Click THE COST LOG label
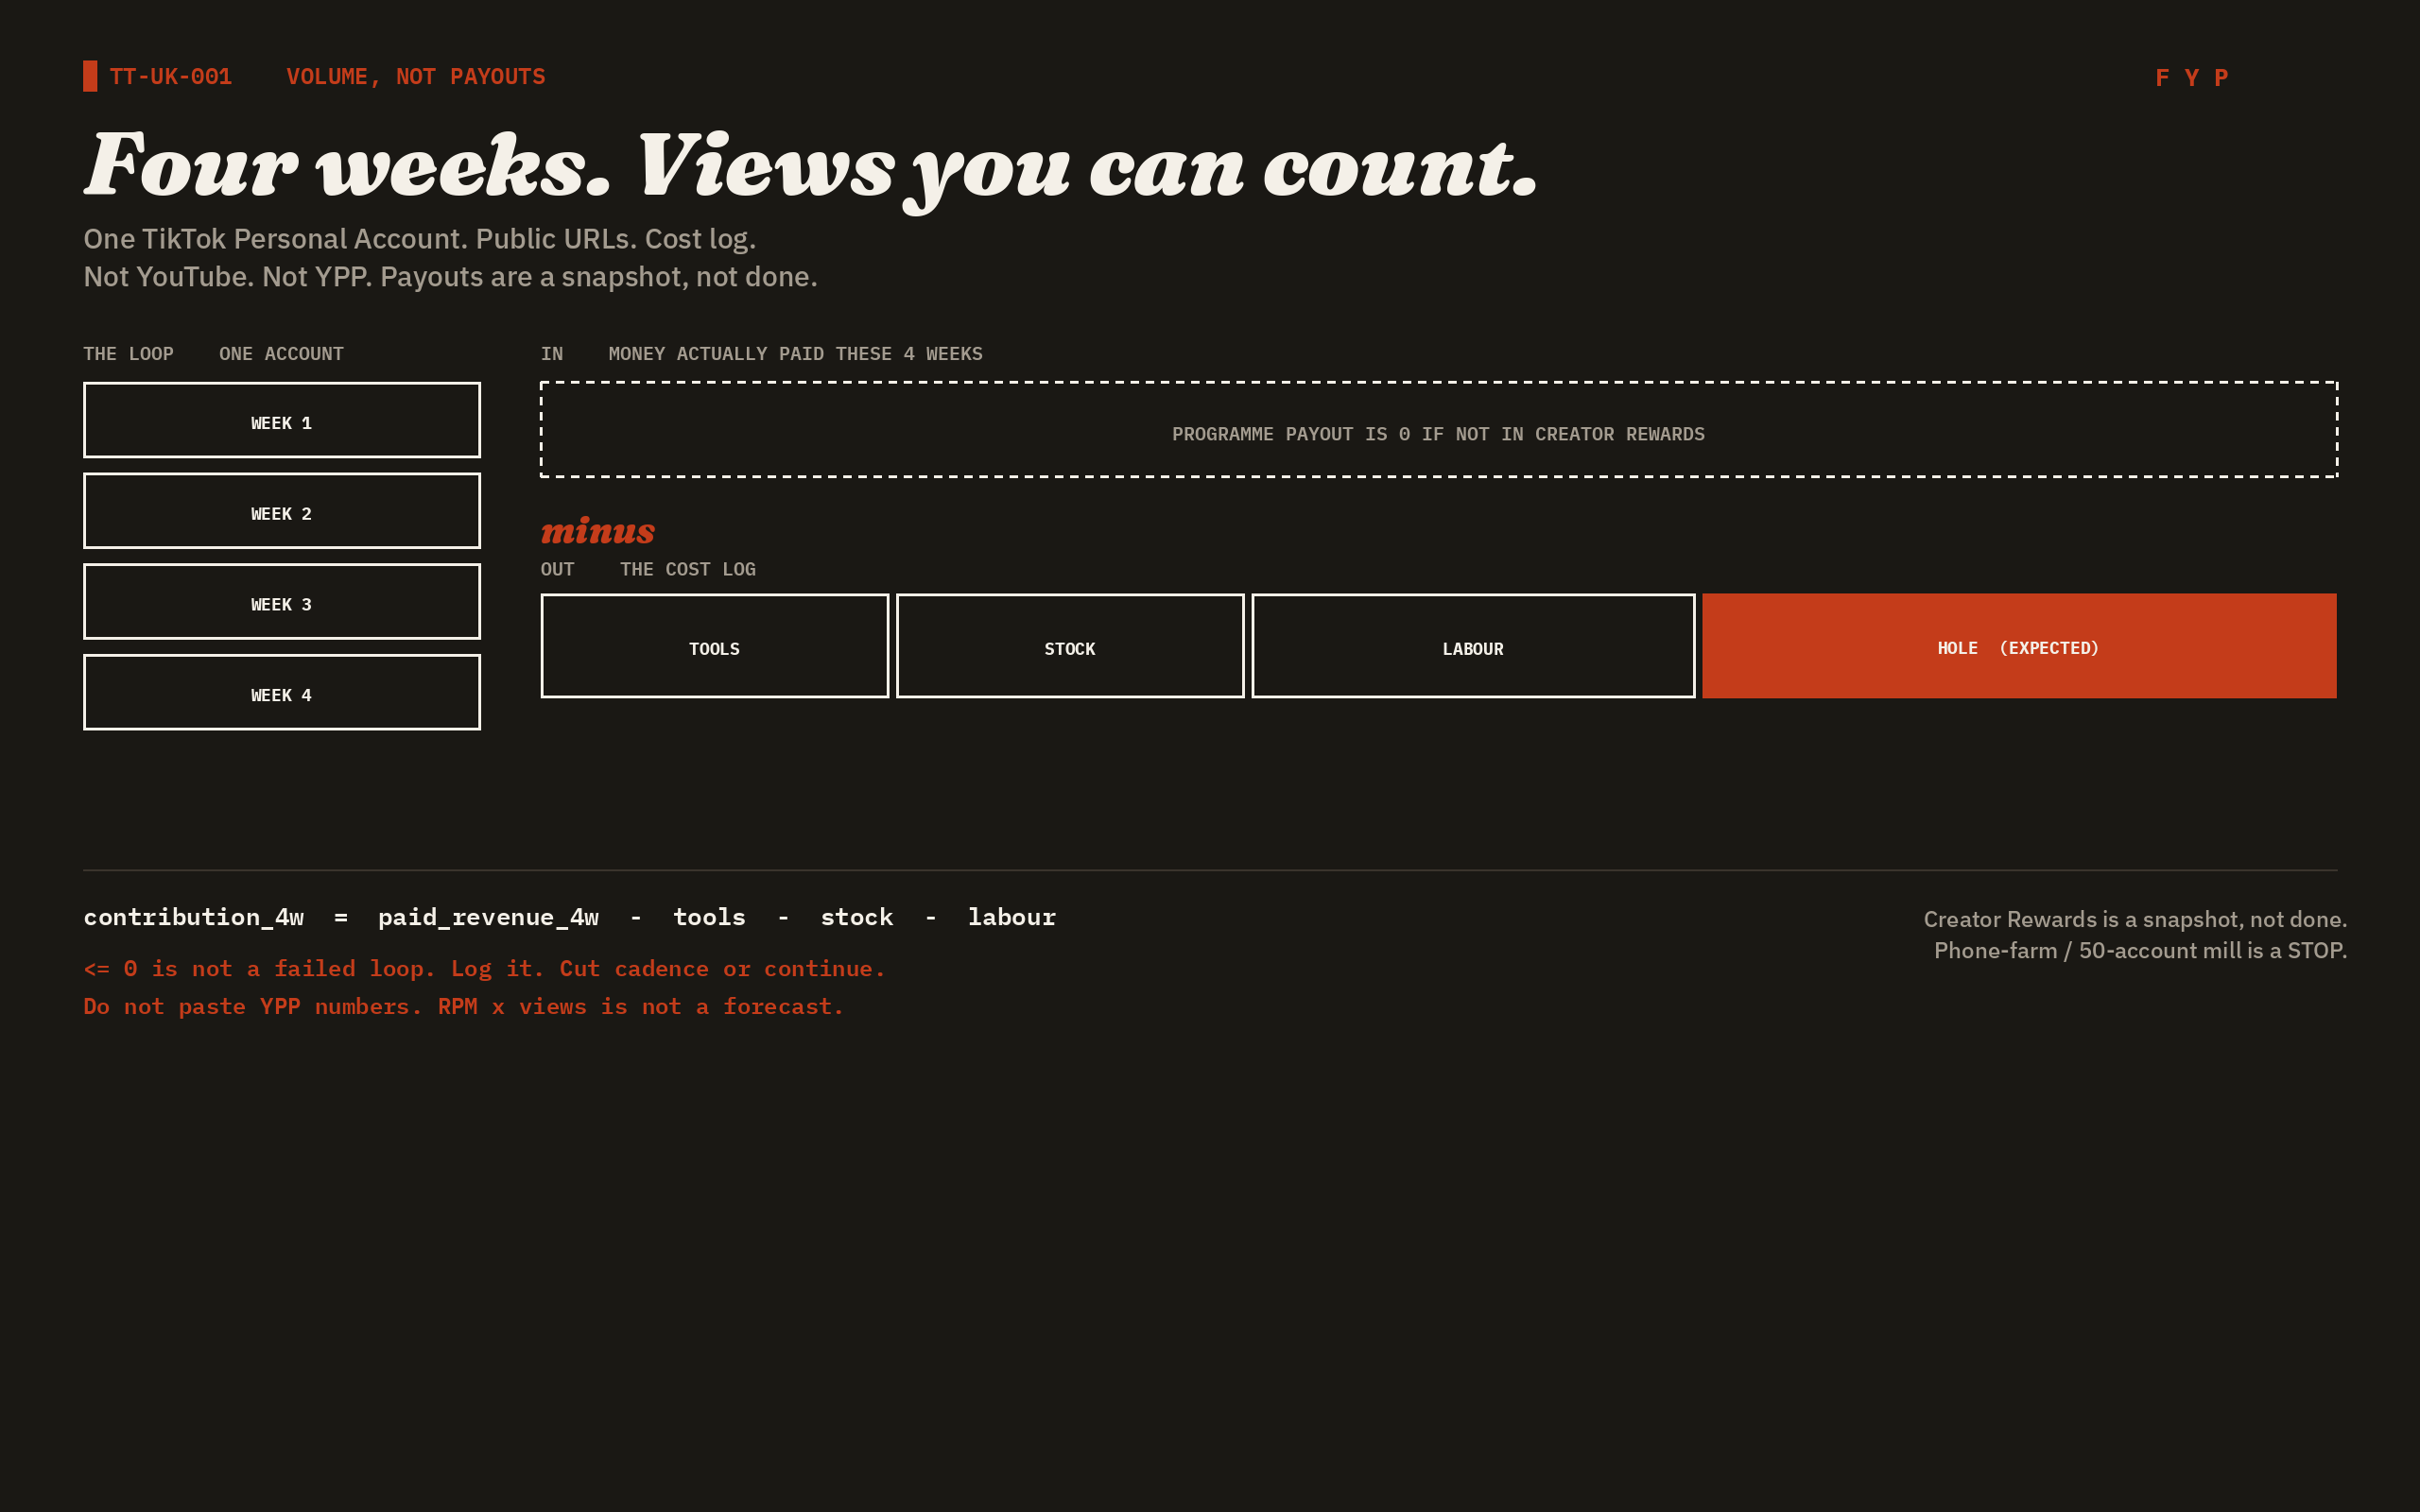 pos(688,569)
